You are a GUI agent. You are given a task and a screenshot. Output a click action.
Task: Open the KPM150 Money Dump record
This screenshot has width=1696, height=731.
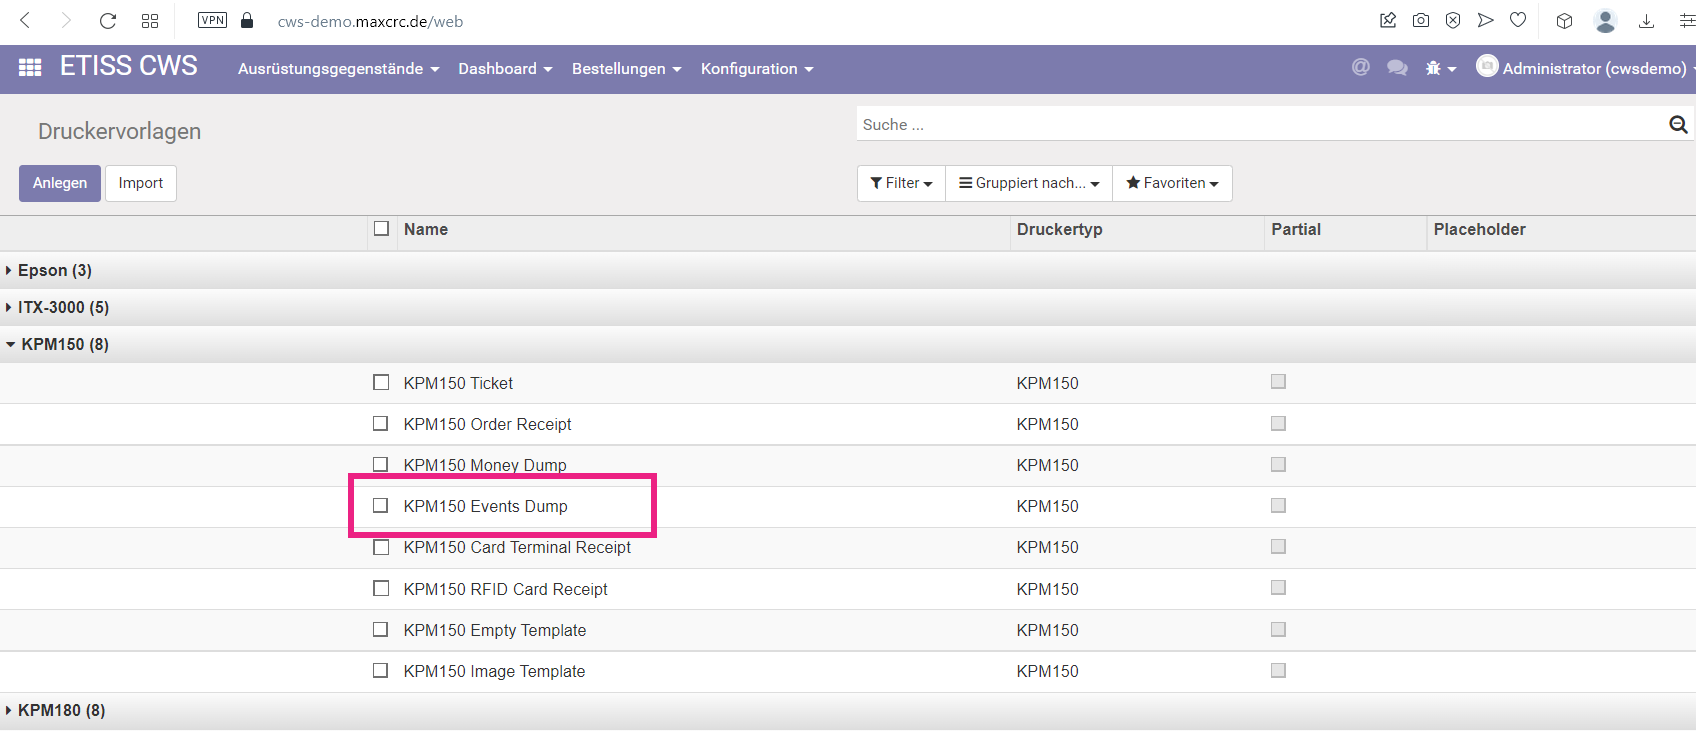(x=485, y=465)
